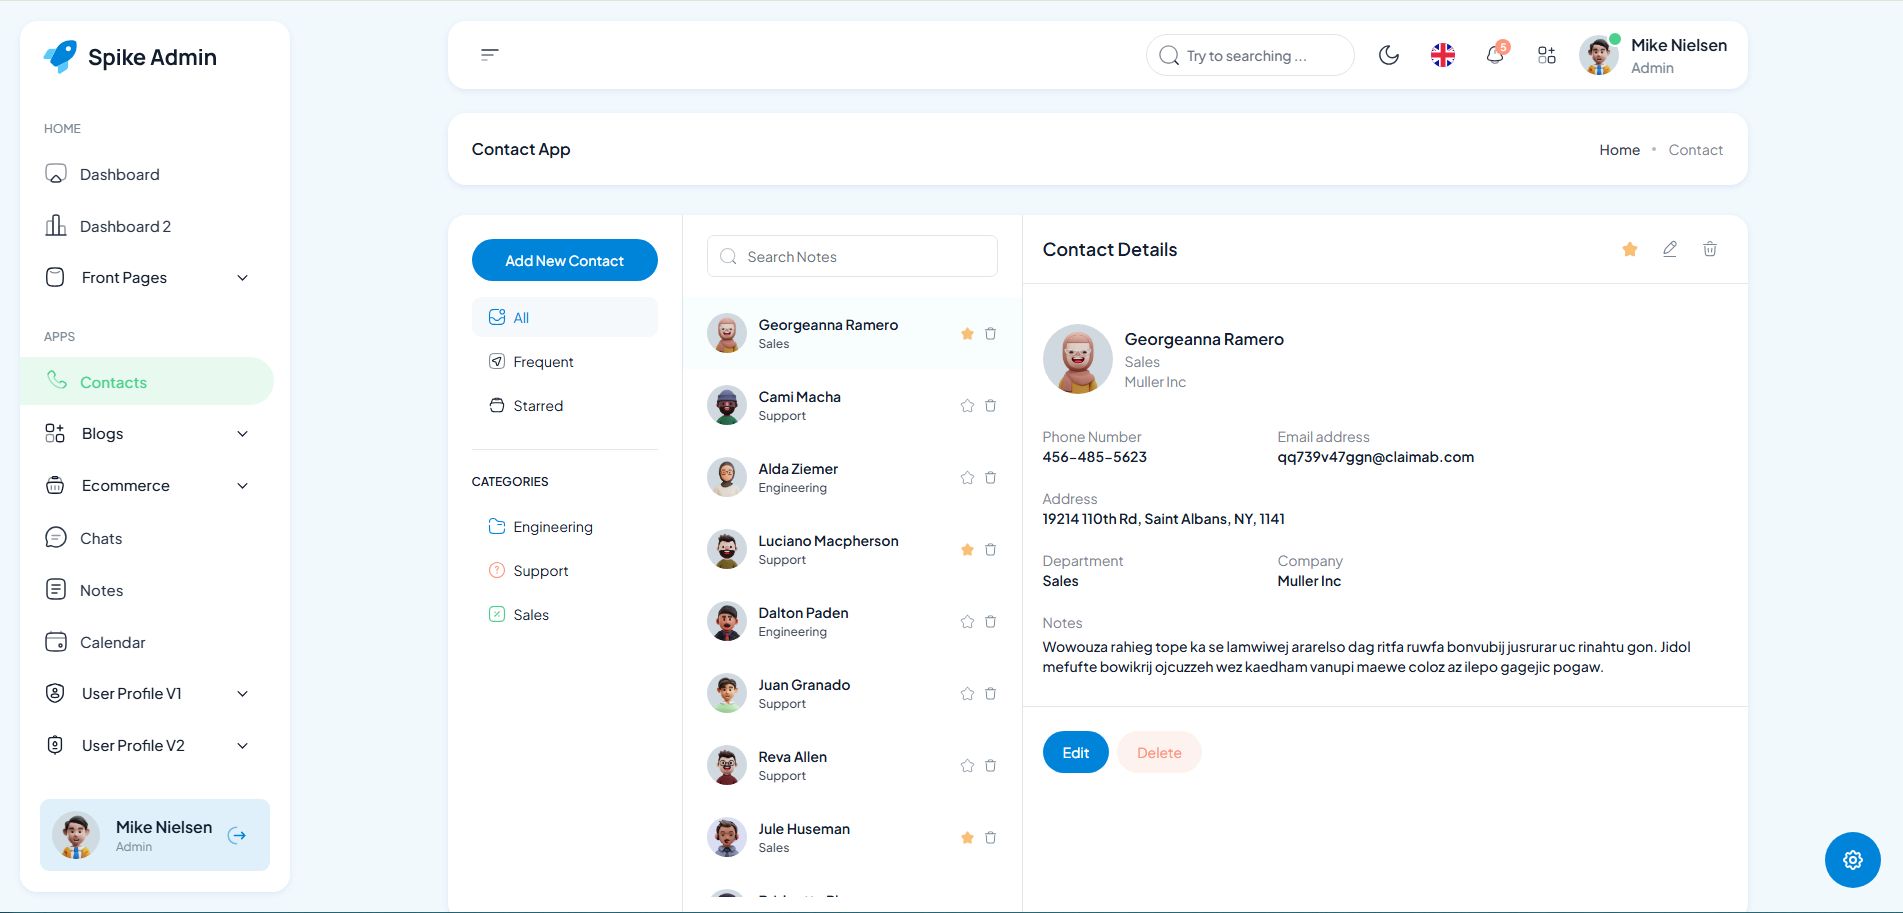The width and height of the screenshot is (1903, 913).
Task: Click the blue Edit button
Action: click(1076, 752)
